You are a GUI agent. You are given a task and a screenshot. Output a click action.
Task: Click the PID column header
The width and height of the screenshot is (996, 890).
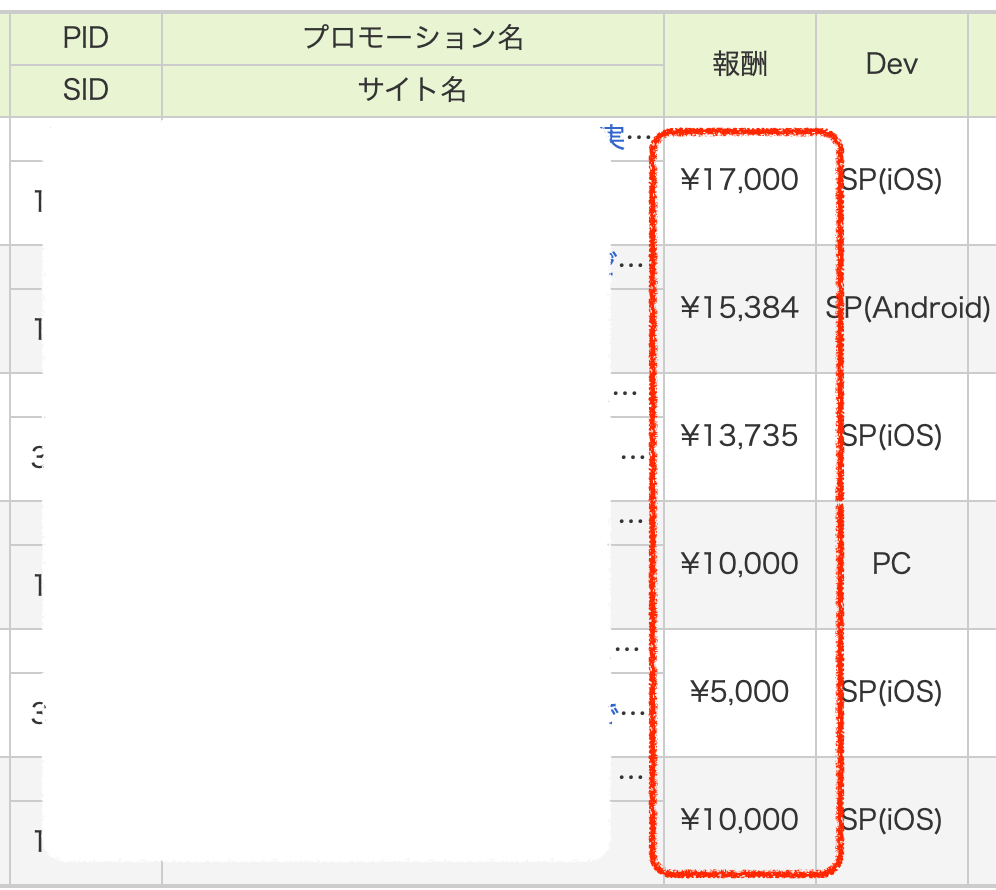(x=85, y=39)
